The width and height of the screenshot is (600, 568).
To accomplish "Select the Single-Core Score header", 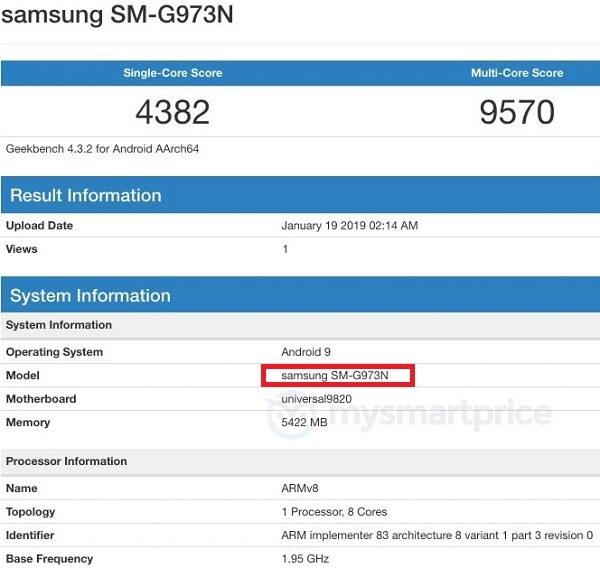I will pos(173,73).
